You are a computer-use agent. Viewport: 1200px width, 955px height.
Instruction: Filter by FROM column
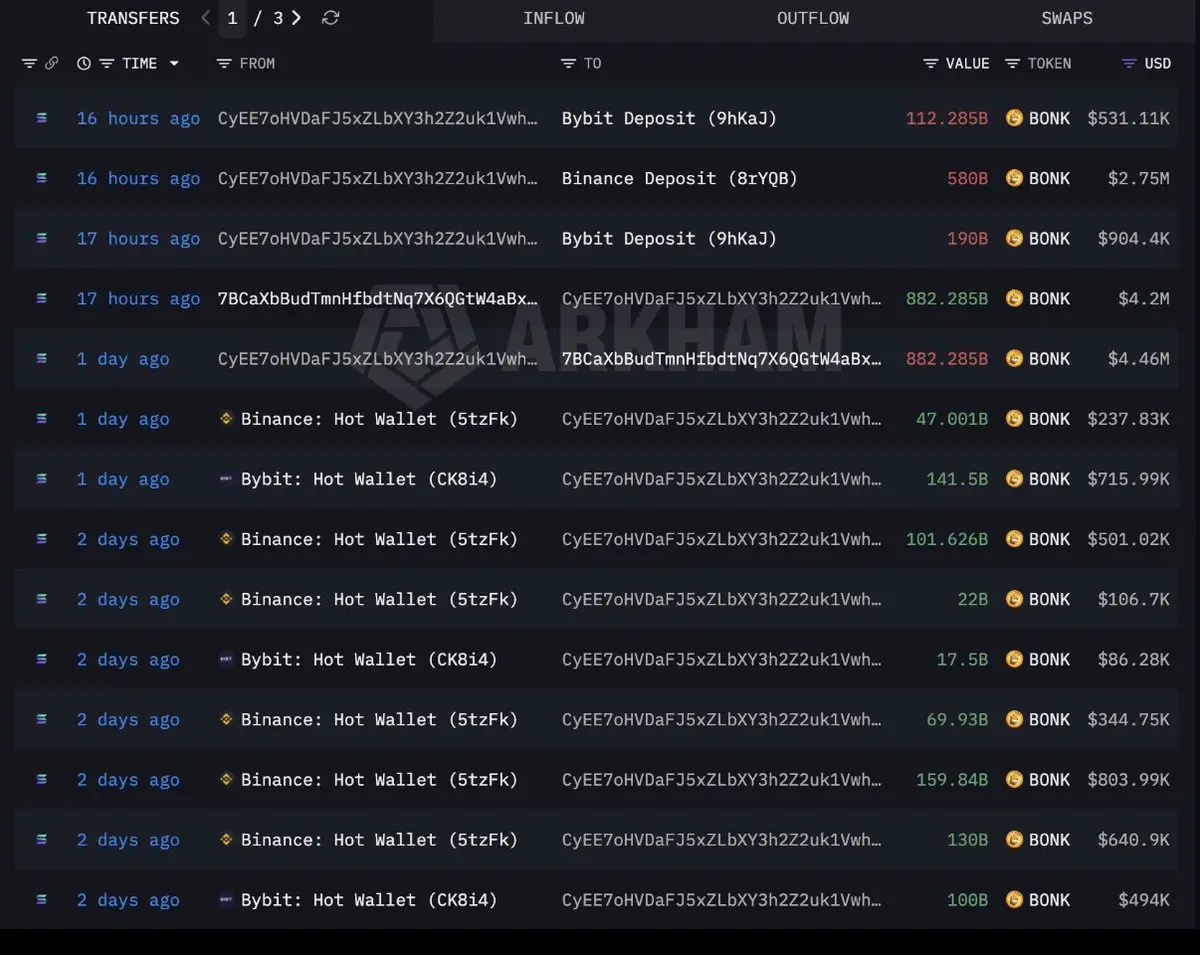click(224, 63)
